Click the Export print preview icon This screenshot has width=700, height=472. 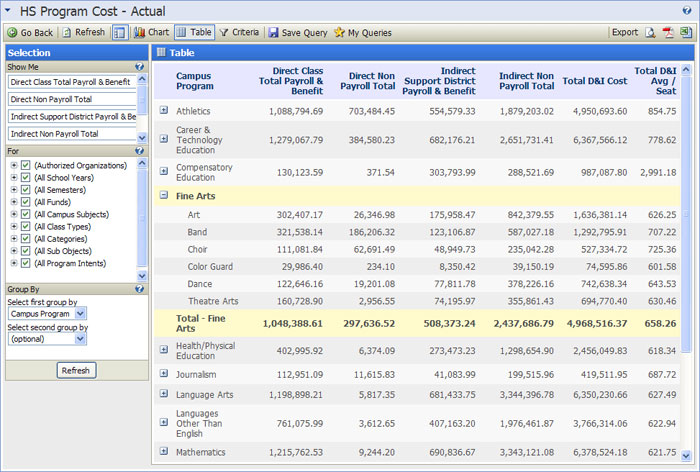coord(650,33)
